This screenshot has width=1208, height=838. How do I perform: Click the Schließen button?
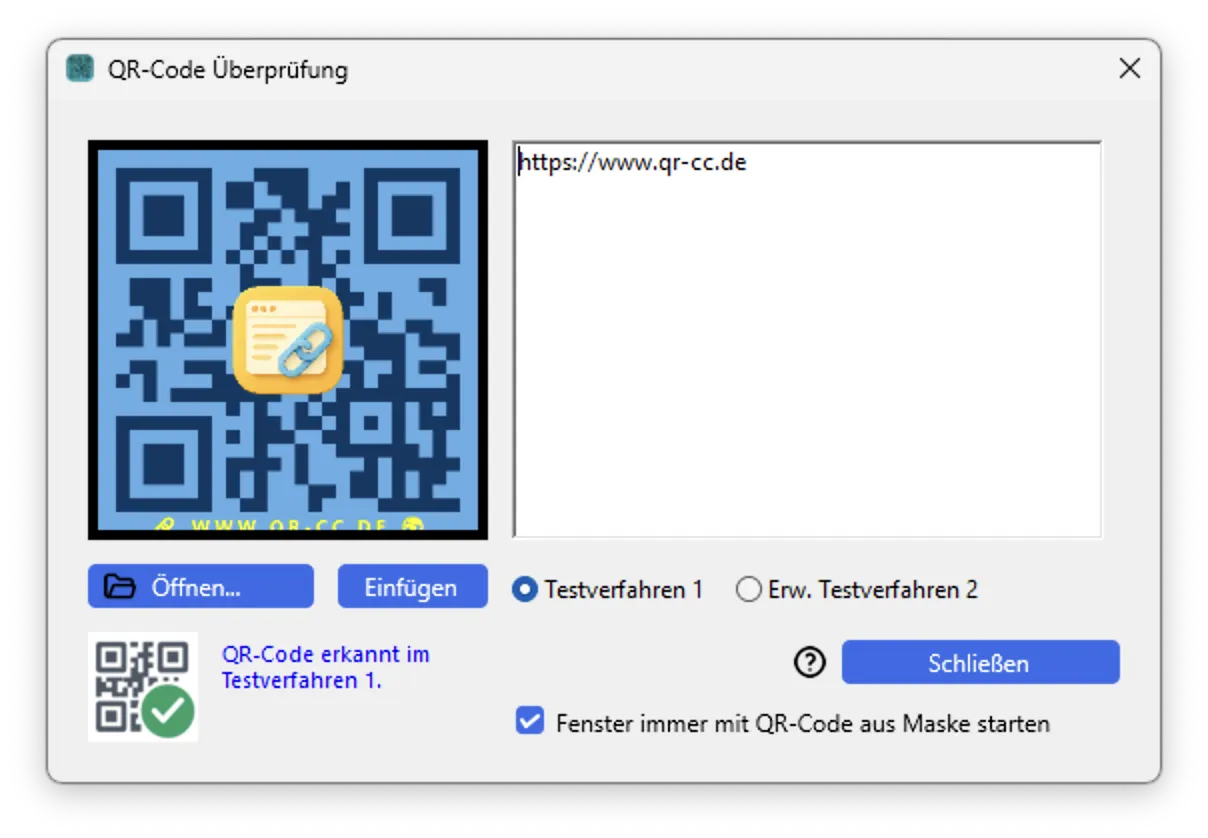click(980, 663)
